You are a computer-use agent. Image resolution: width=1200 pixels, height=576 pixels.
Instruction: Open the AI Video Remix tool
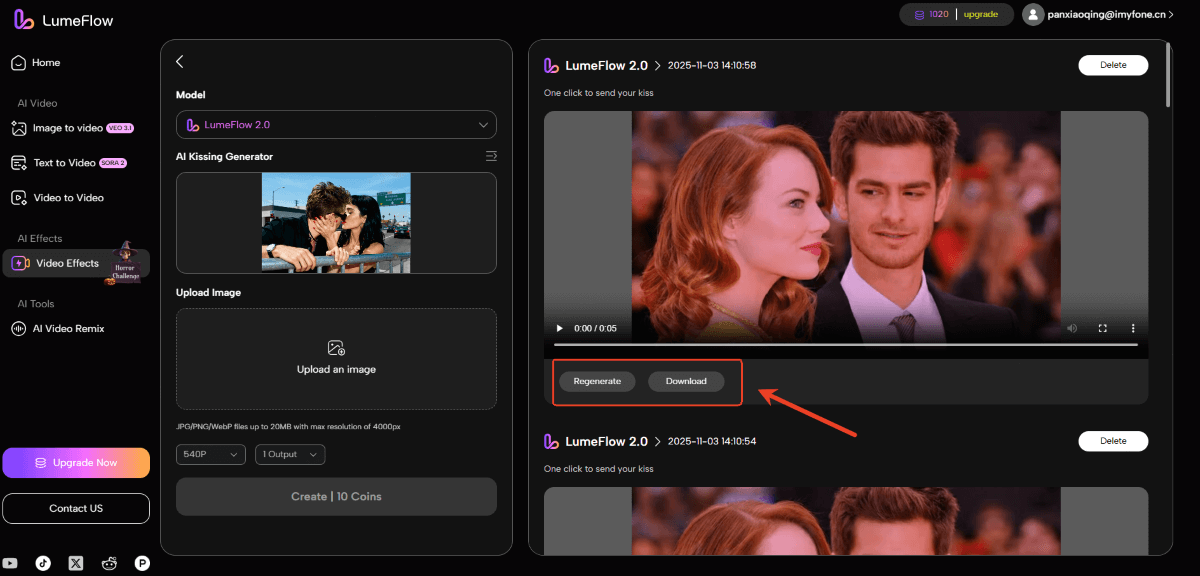[67, 328]
